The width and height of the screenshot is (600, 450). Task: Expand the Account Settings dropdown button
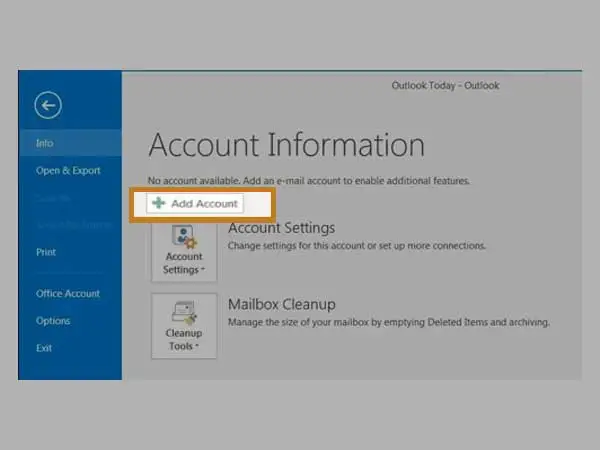(184, 251)
